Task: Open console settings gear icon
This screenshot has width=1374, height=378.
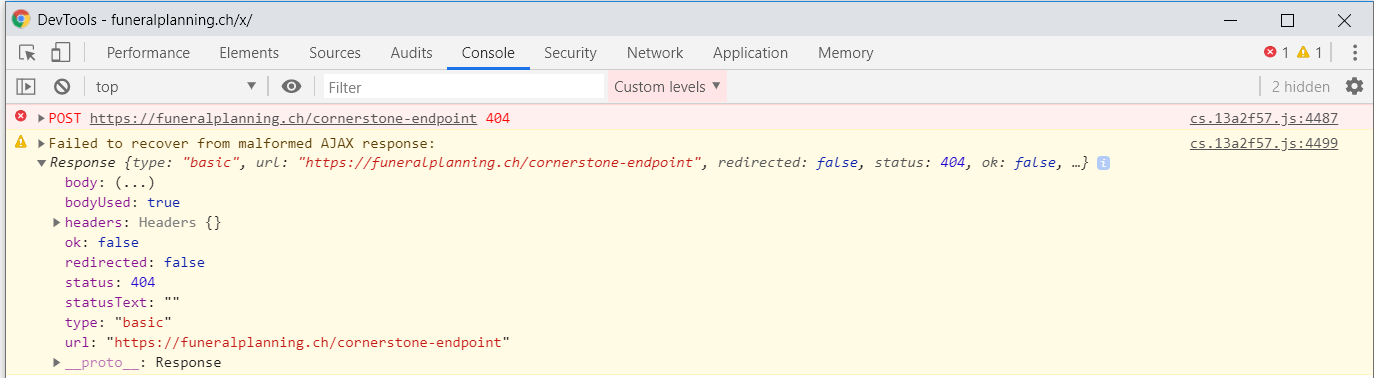Action: [x=1354, y=87]
